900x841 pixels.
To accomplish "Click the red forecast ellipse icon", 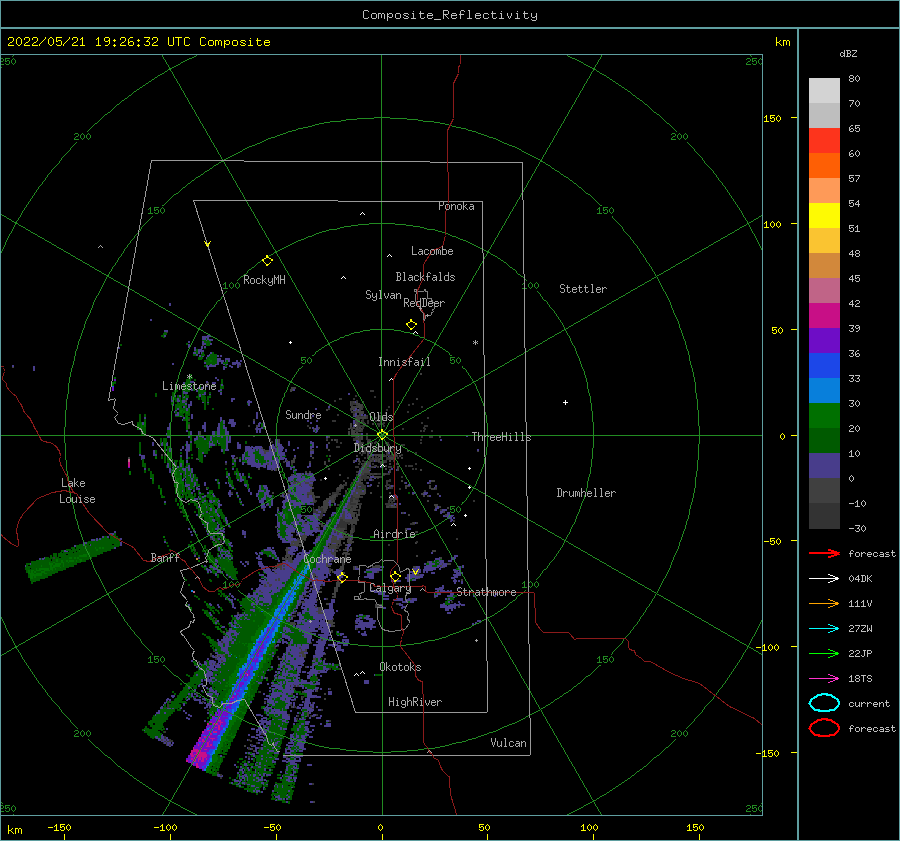I will (x=824, y=728).
